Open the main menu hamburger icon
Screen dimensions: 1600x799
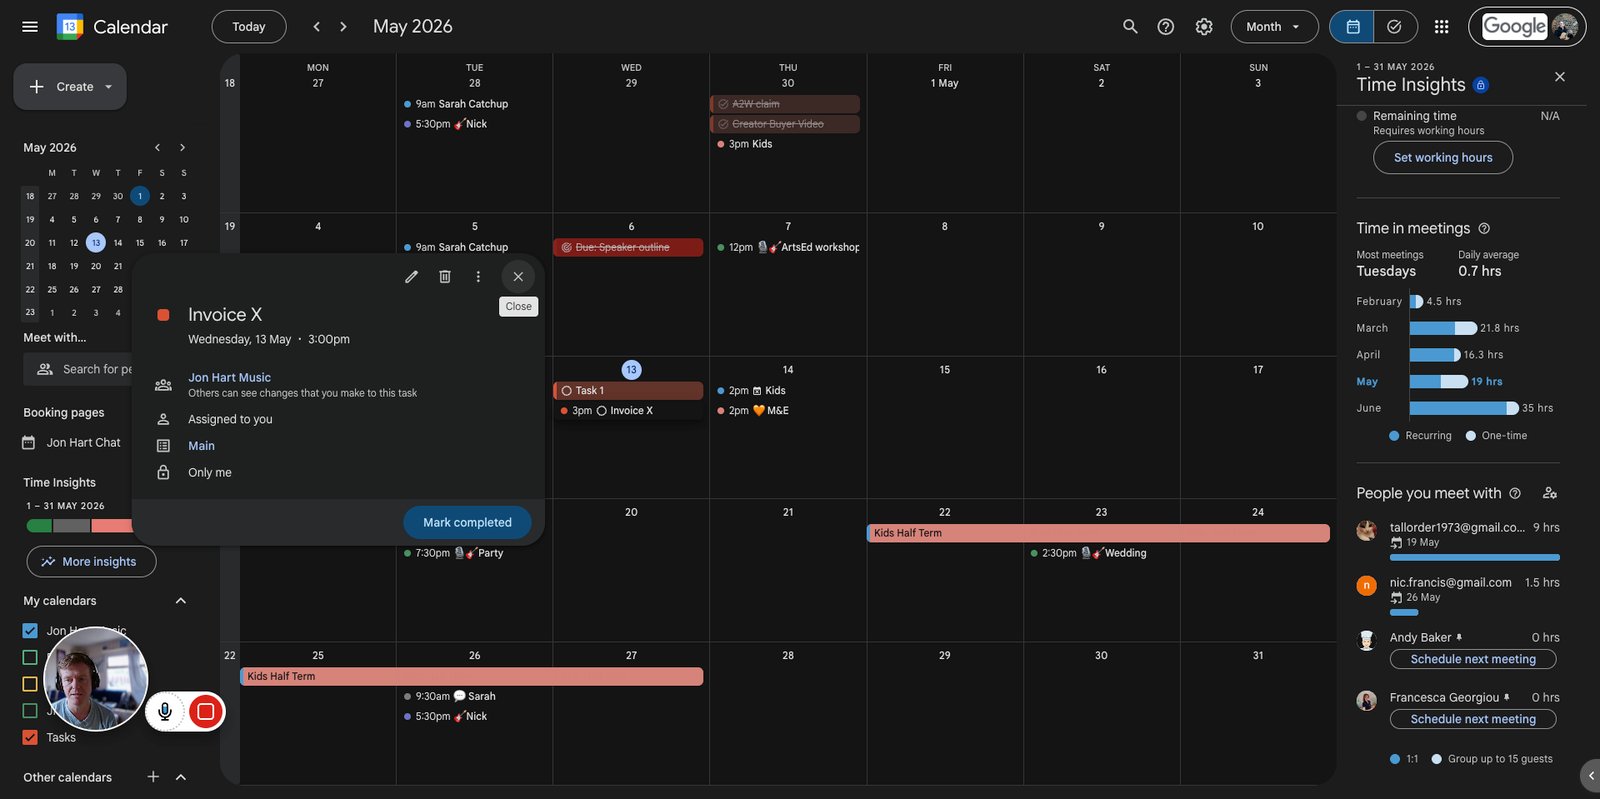[30, 27]
